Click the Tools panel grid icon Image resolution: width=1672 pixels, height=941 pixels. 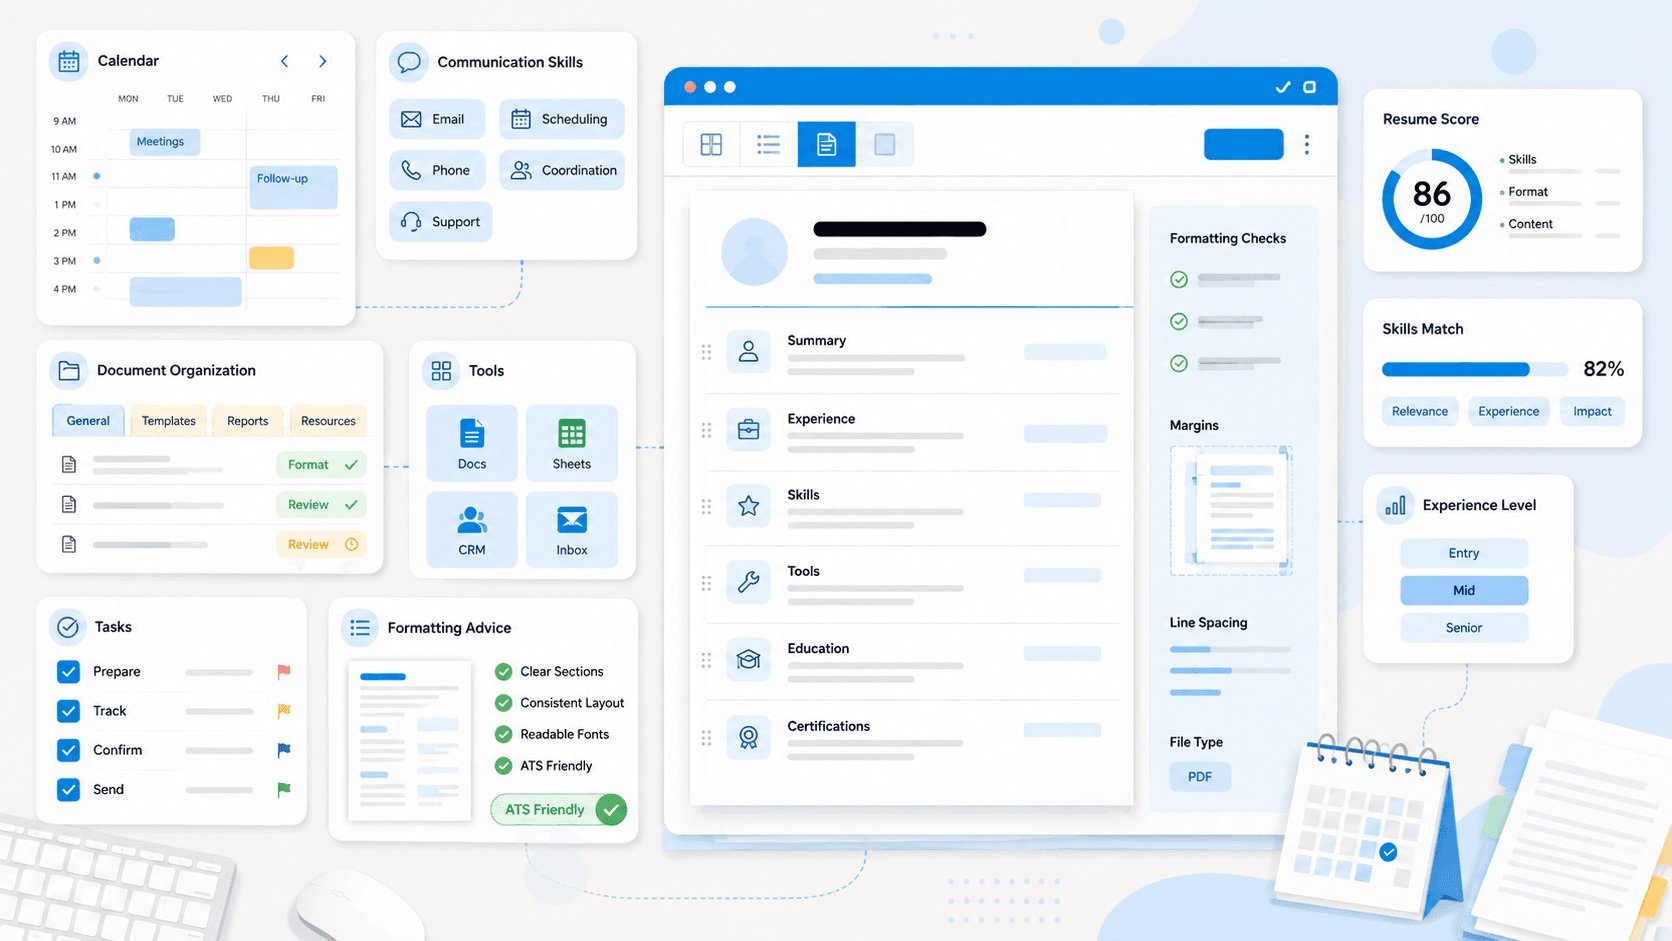[441, 371]
